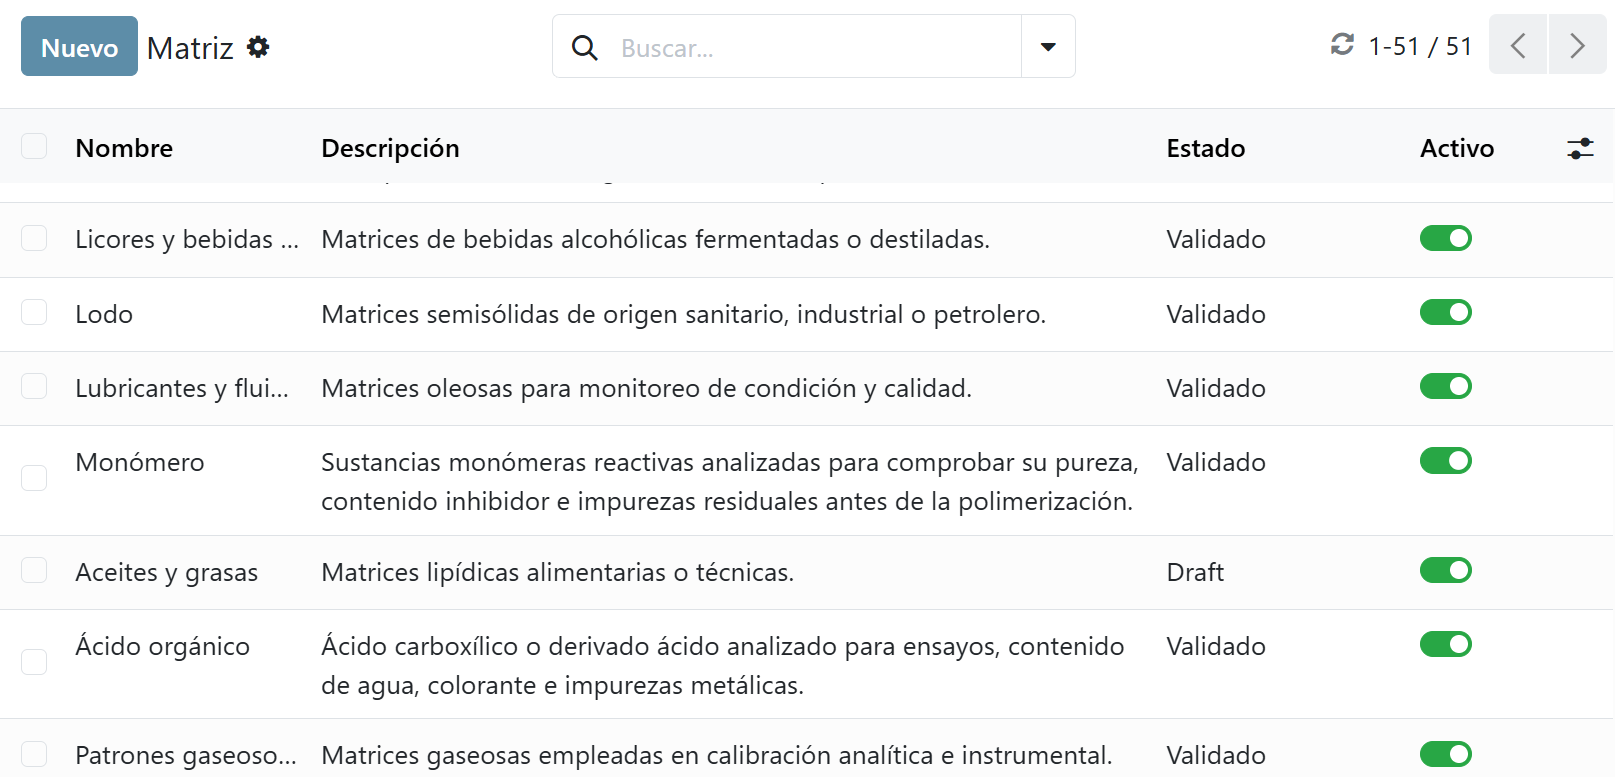Turn off Activo toggle for Ácido orgánico
This screenshot has height=777, width=1615.
[x=1445, y=644]
